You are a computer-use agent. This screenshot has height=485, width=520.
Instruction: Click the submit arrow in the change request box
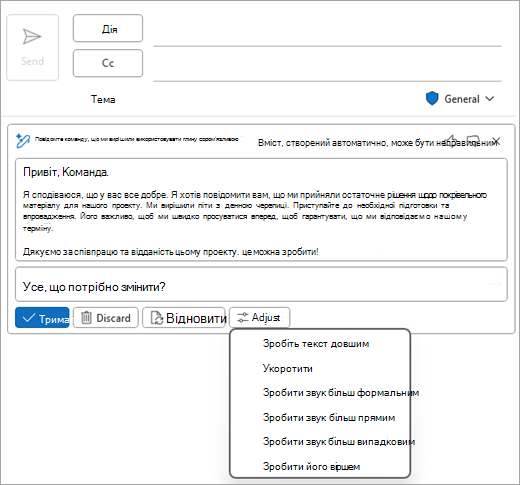[x=495, y=284]
